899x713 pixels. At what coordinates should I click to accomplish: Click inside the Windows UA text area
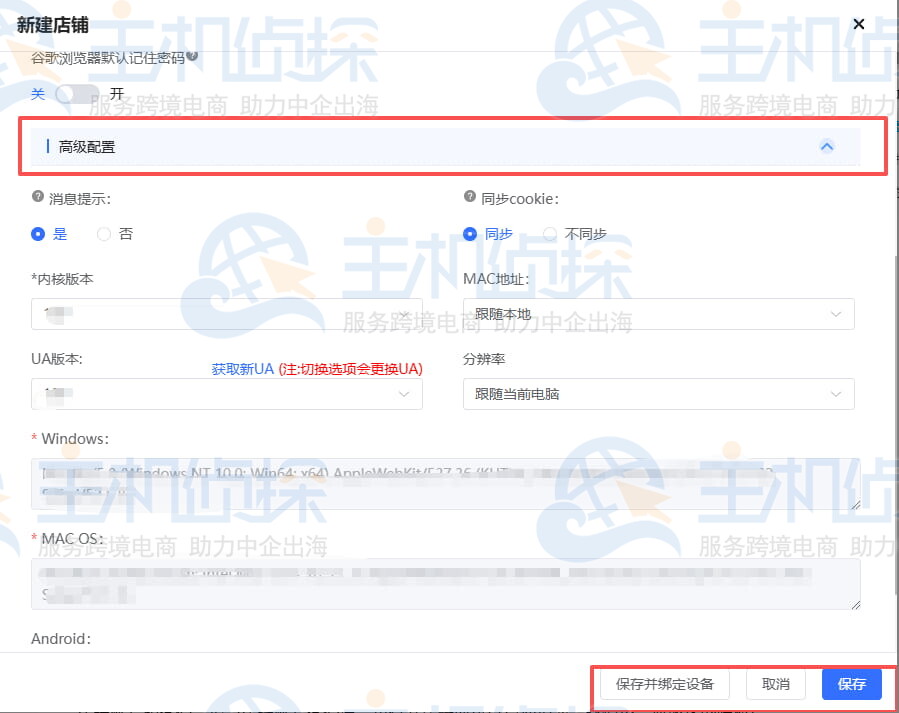[x=445, y=480]
